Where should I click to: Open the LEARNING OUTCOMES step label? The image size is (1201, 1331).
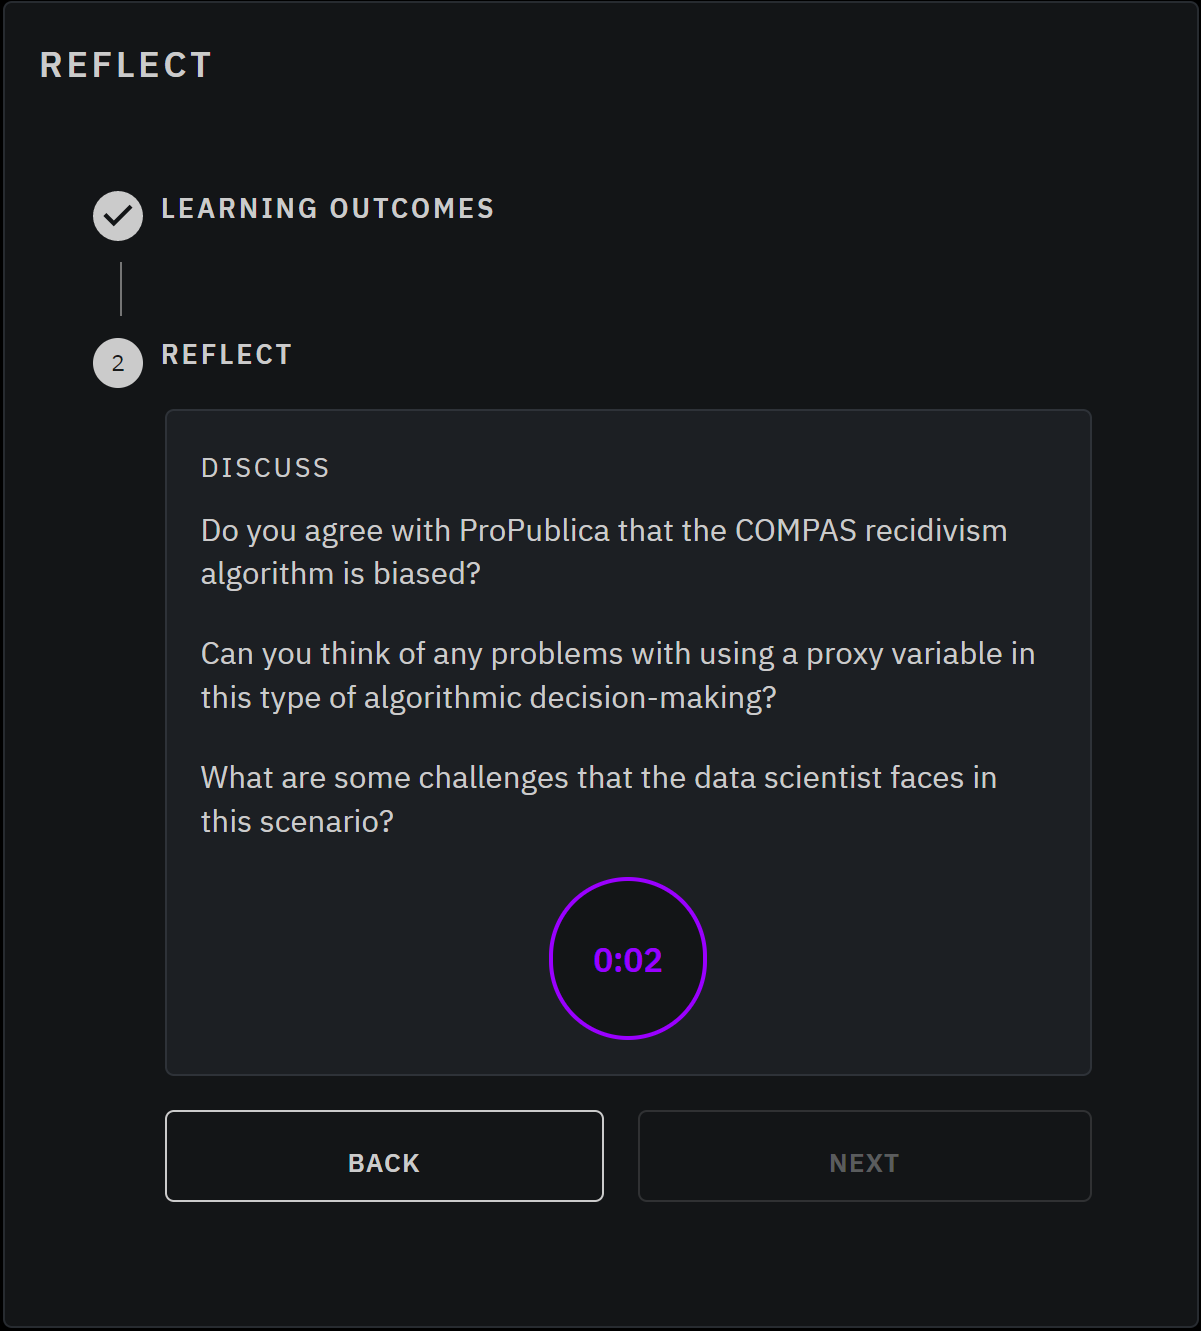point(328,208)
